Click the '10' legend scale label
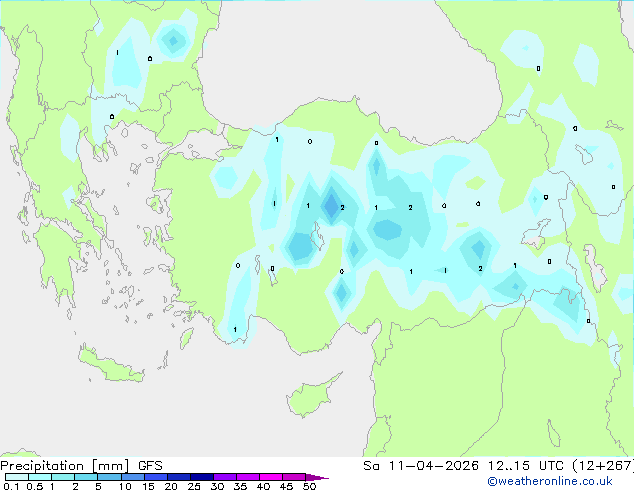This screenshot has height=490, width=634. (125, 486)
